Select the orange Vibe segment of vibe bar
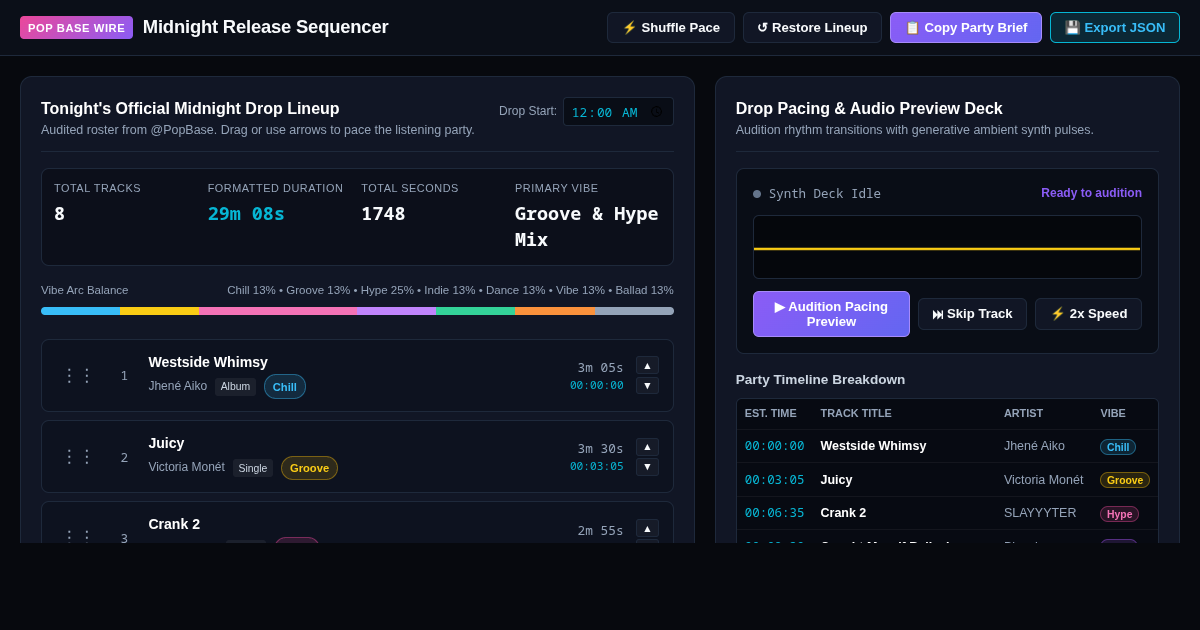Image resolution: width=1200 pixels, height=630 pixels. (x=555, y=311)
